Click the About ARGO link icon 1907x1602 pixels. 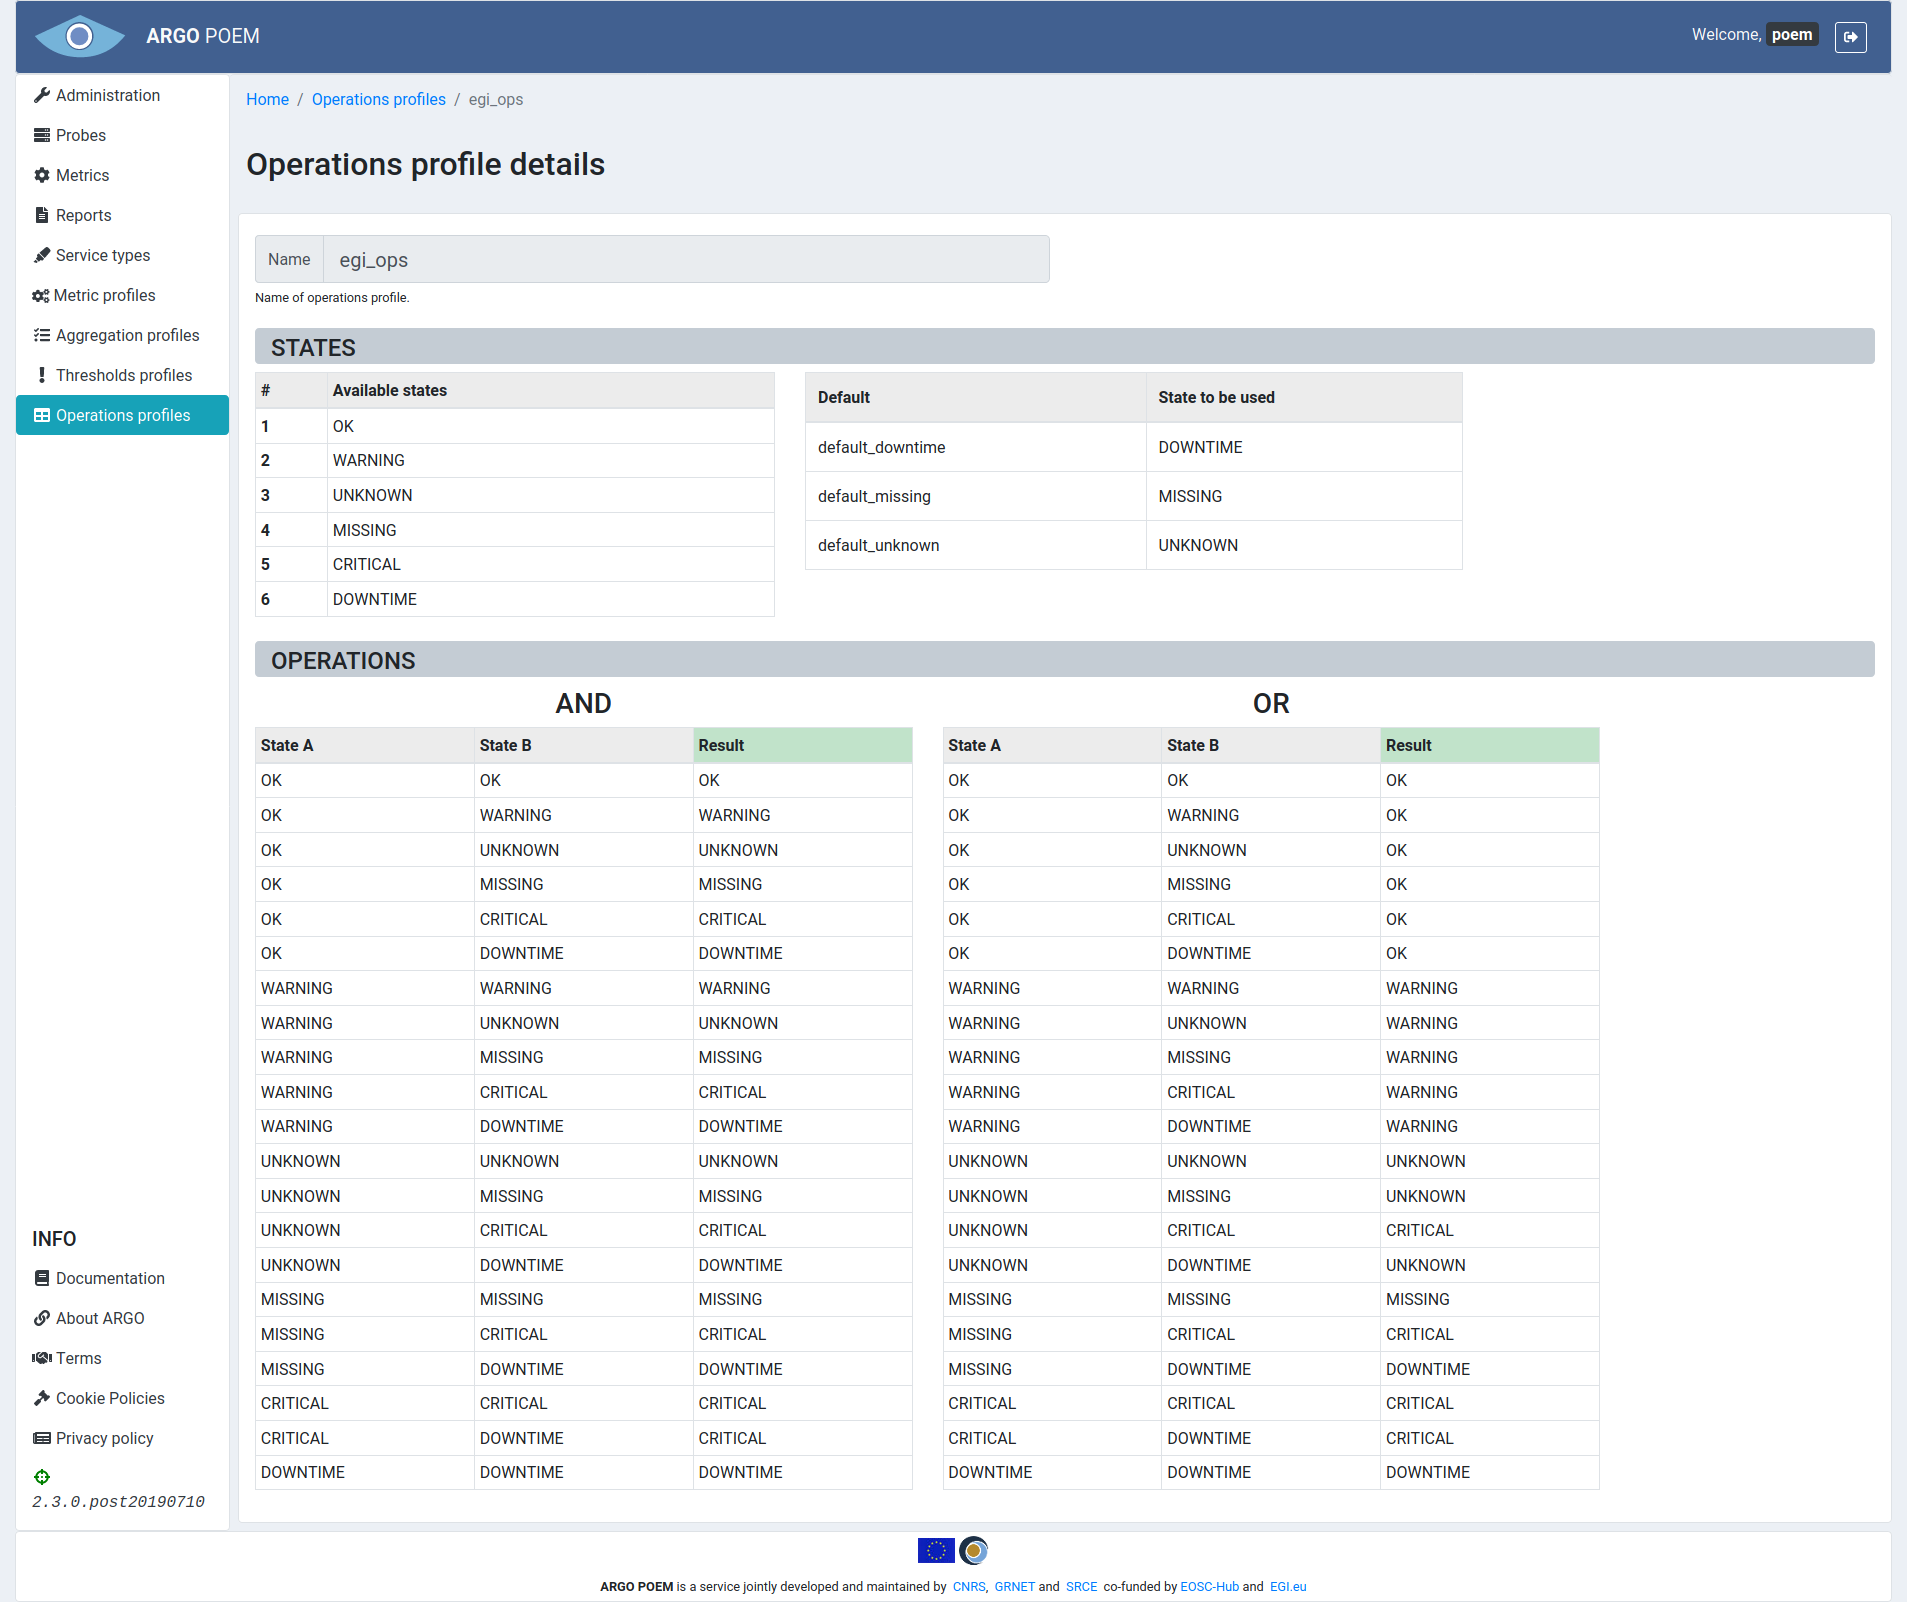click(x=42, y=1318)
